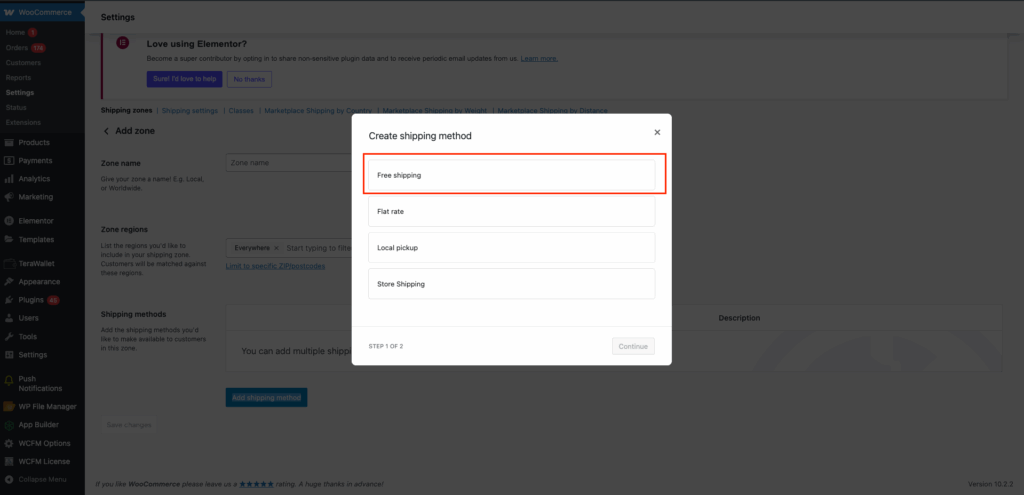Choose the Flat rate shipping option
The width and height of the screenshot is (1024, 495).
[511, 212]
